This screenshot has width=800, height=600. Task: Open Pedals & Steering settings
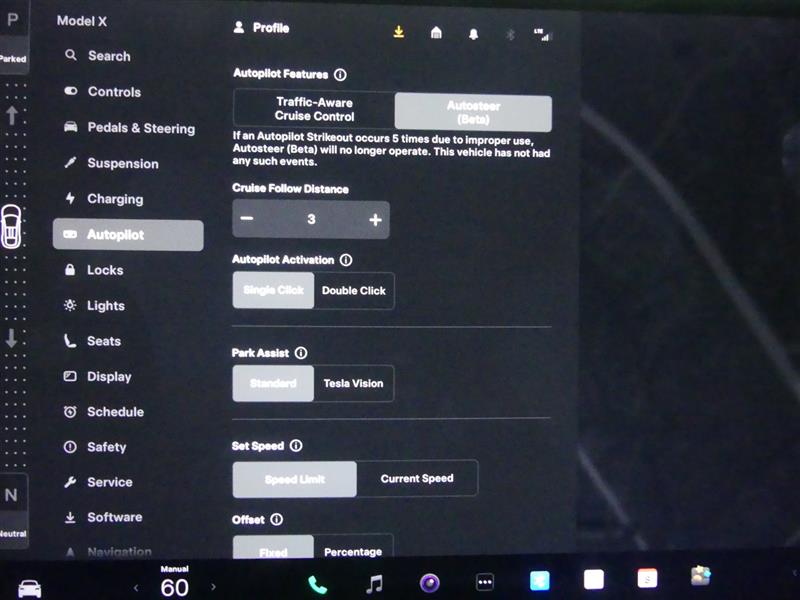point(130,128)
